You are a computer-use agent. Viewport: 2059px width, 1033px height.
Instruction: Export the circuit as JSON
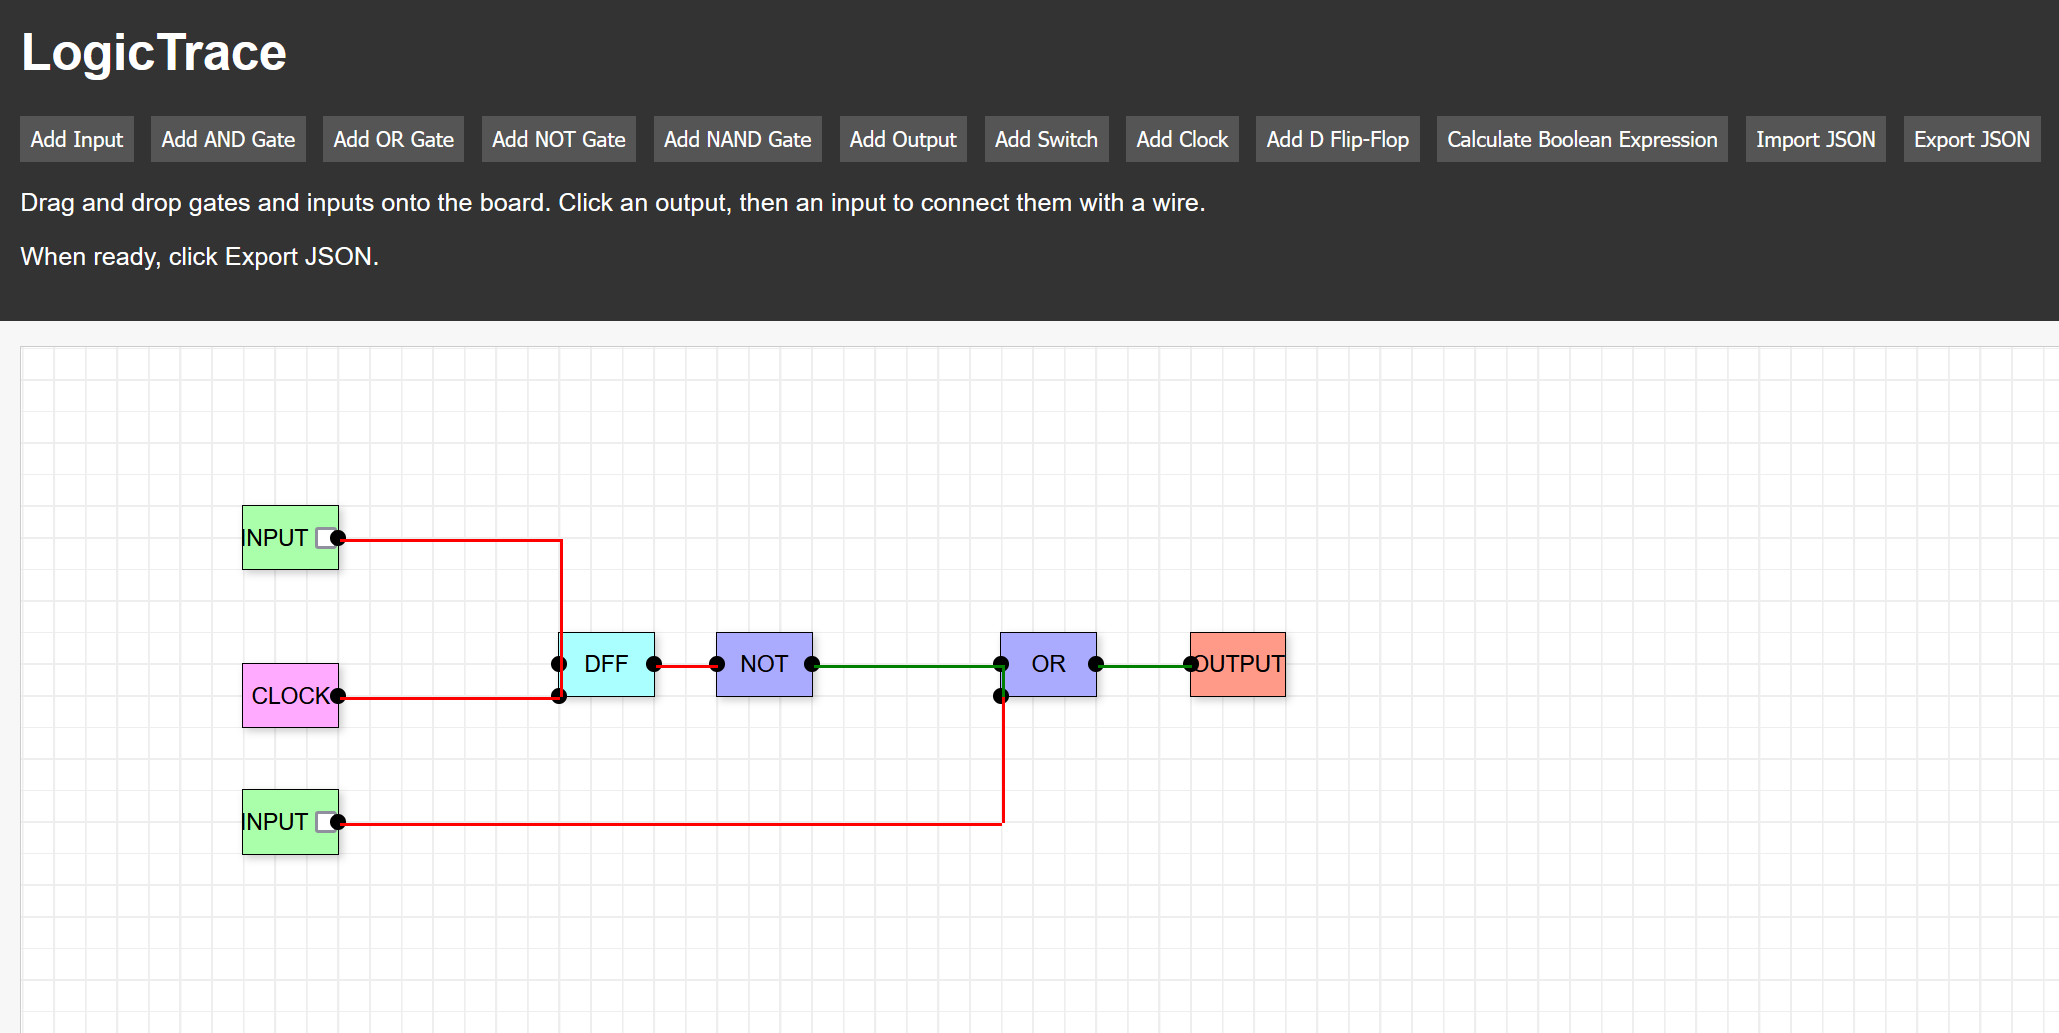click(1971, 139)
